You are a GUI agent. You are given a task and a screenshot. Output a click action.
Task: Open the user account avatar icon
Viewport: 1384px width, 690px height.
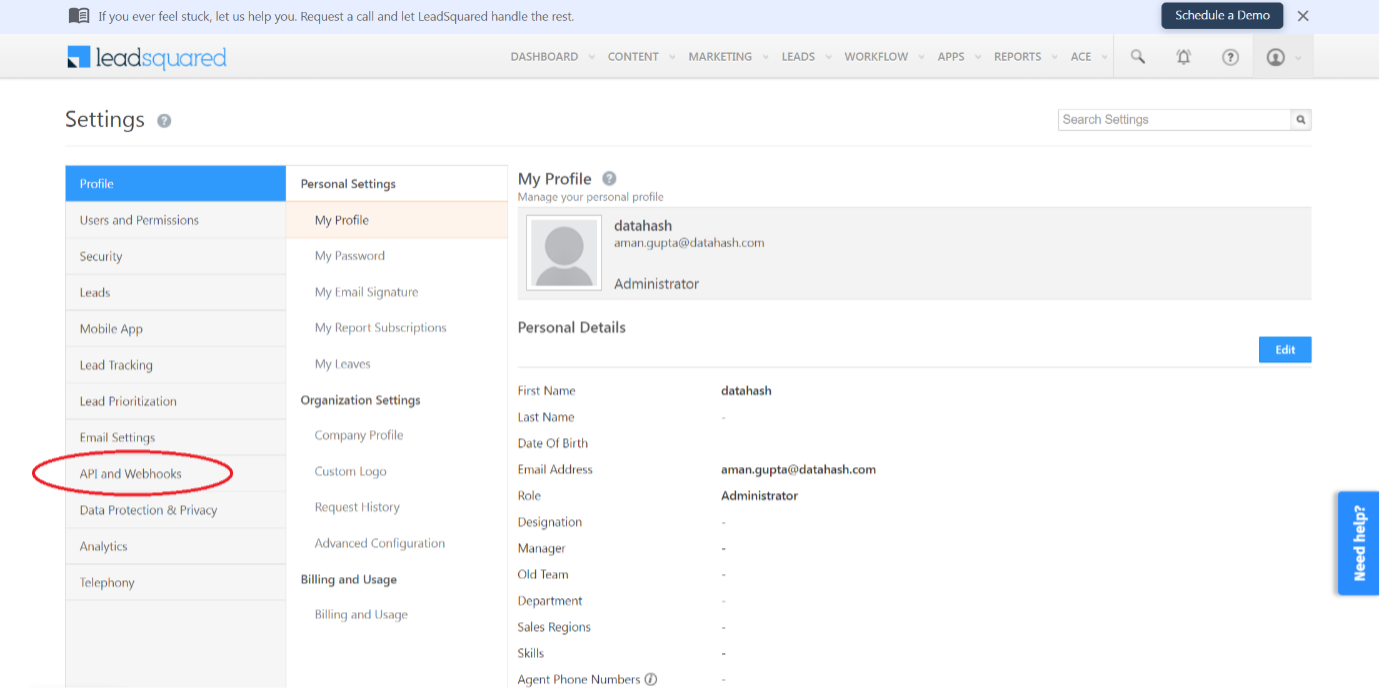(1275, 57)
